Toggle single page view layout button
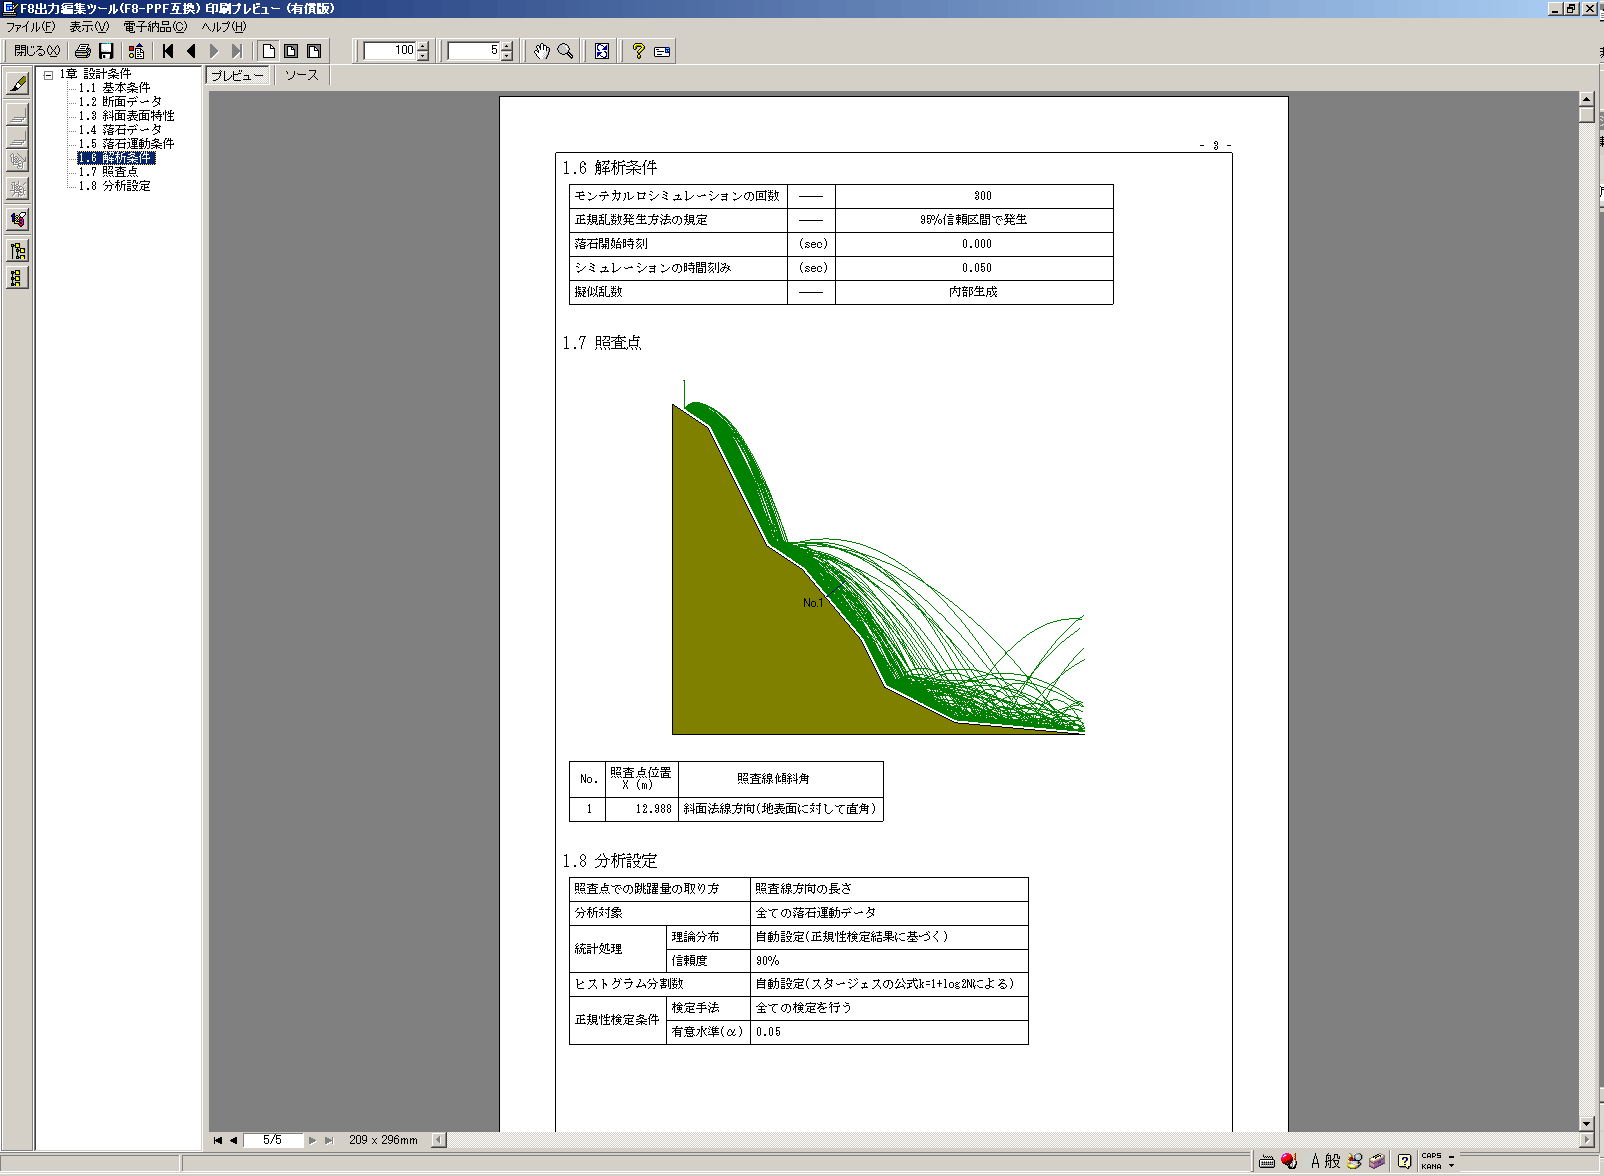This screenshot has height=1176, width=1604. point(268,51)
